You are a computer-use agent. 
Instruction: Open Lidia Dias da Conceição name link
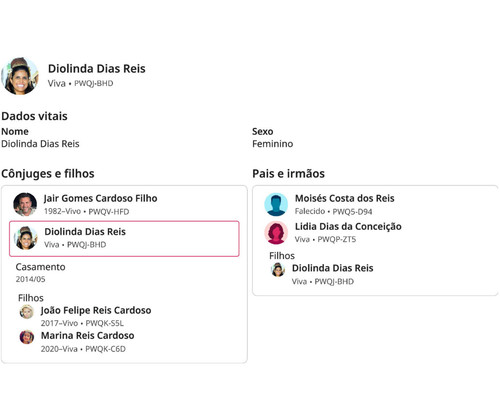[348, 227]
